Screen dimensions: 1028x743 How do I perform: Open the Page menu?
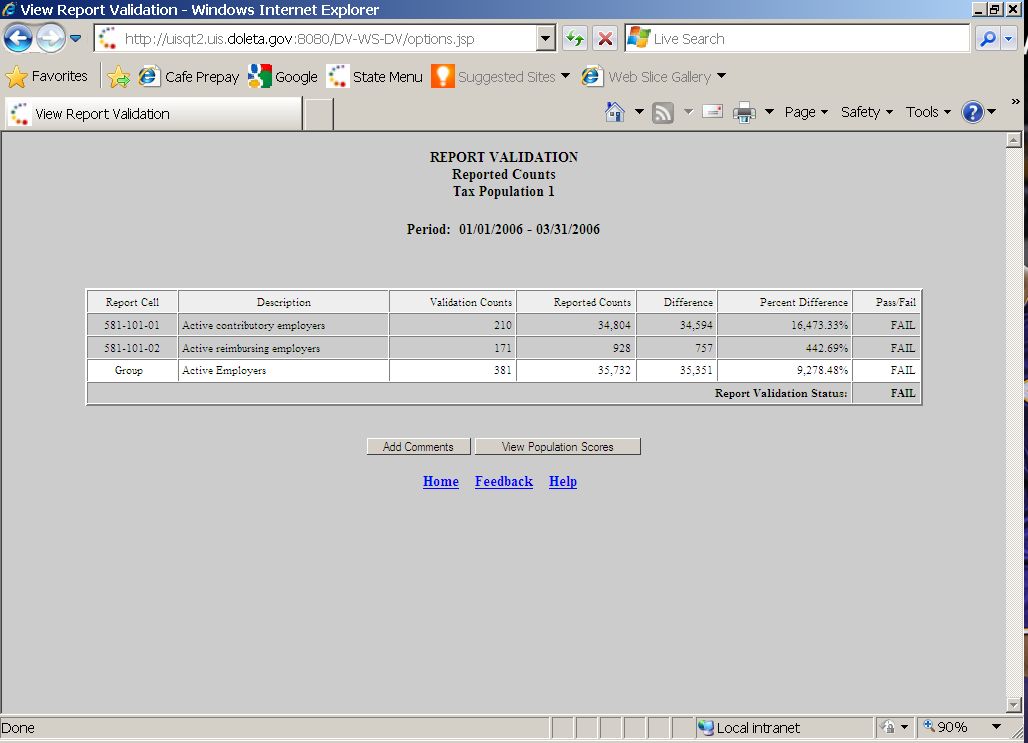[806, 112]
